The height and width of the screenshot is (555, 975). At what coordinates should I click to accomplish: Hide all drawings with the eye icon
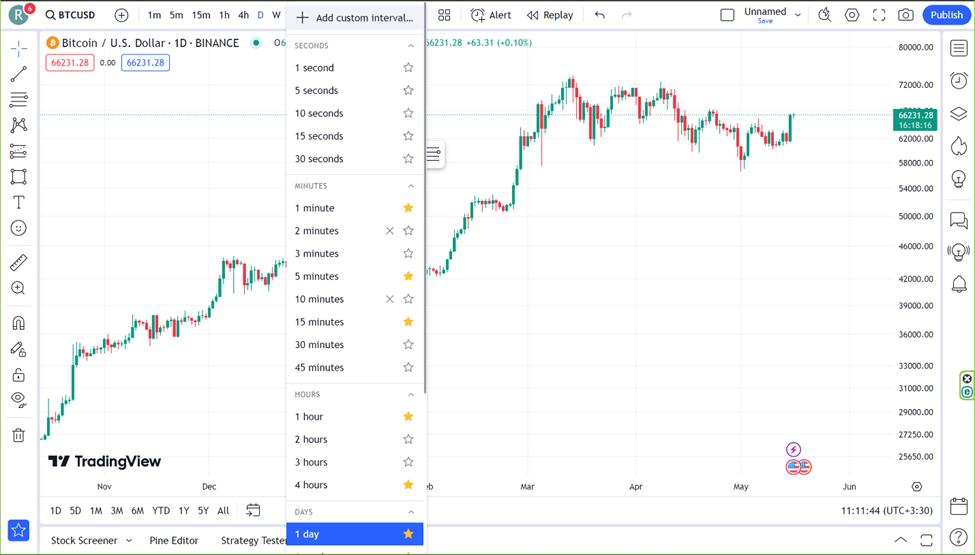coord(19,399)
